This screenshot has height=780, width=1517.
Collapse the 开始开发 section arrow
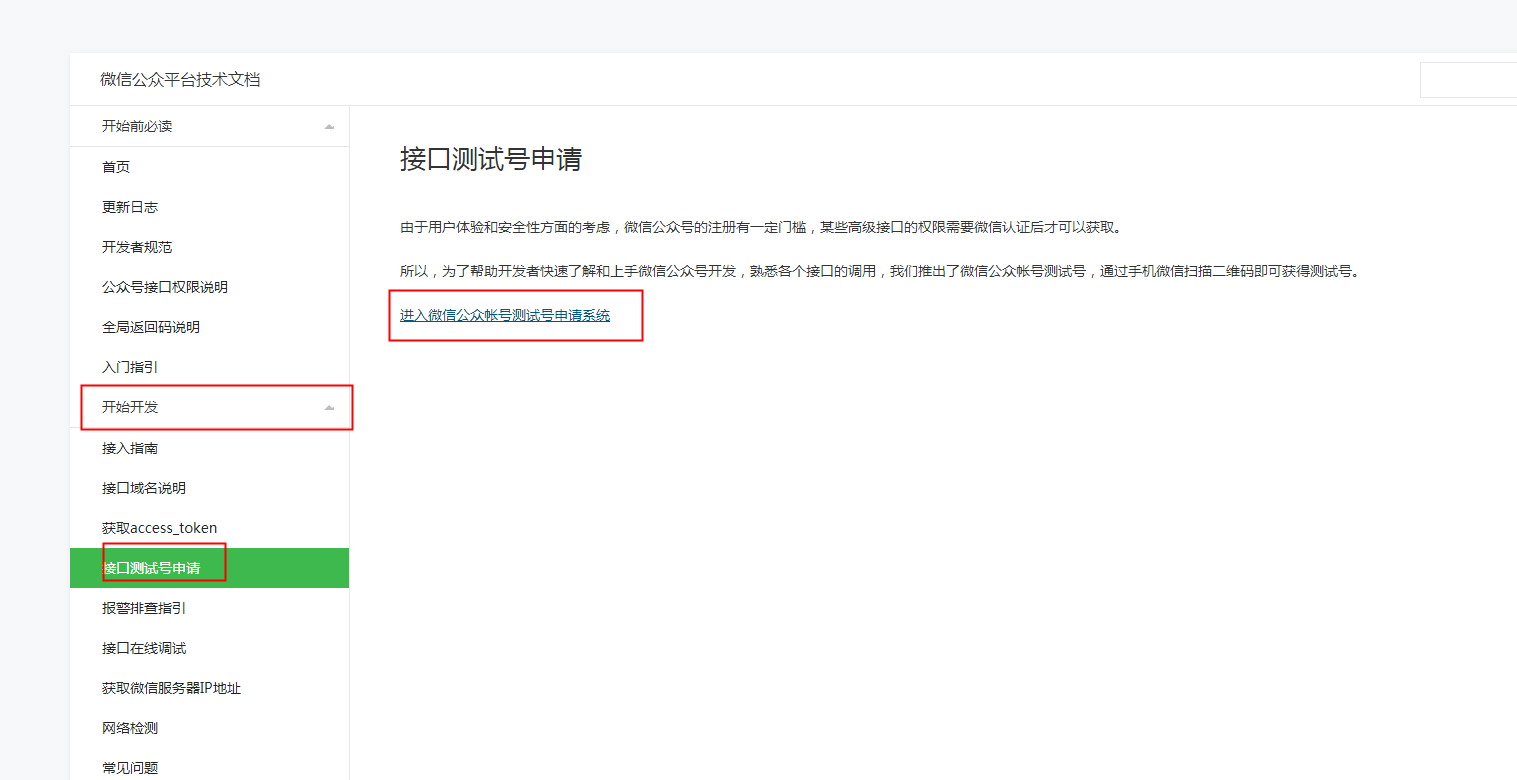329,408
